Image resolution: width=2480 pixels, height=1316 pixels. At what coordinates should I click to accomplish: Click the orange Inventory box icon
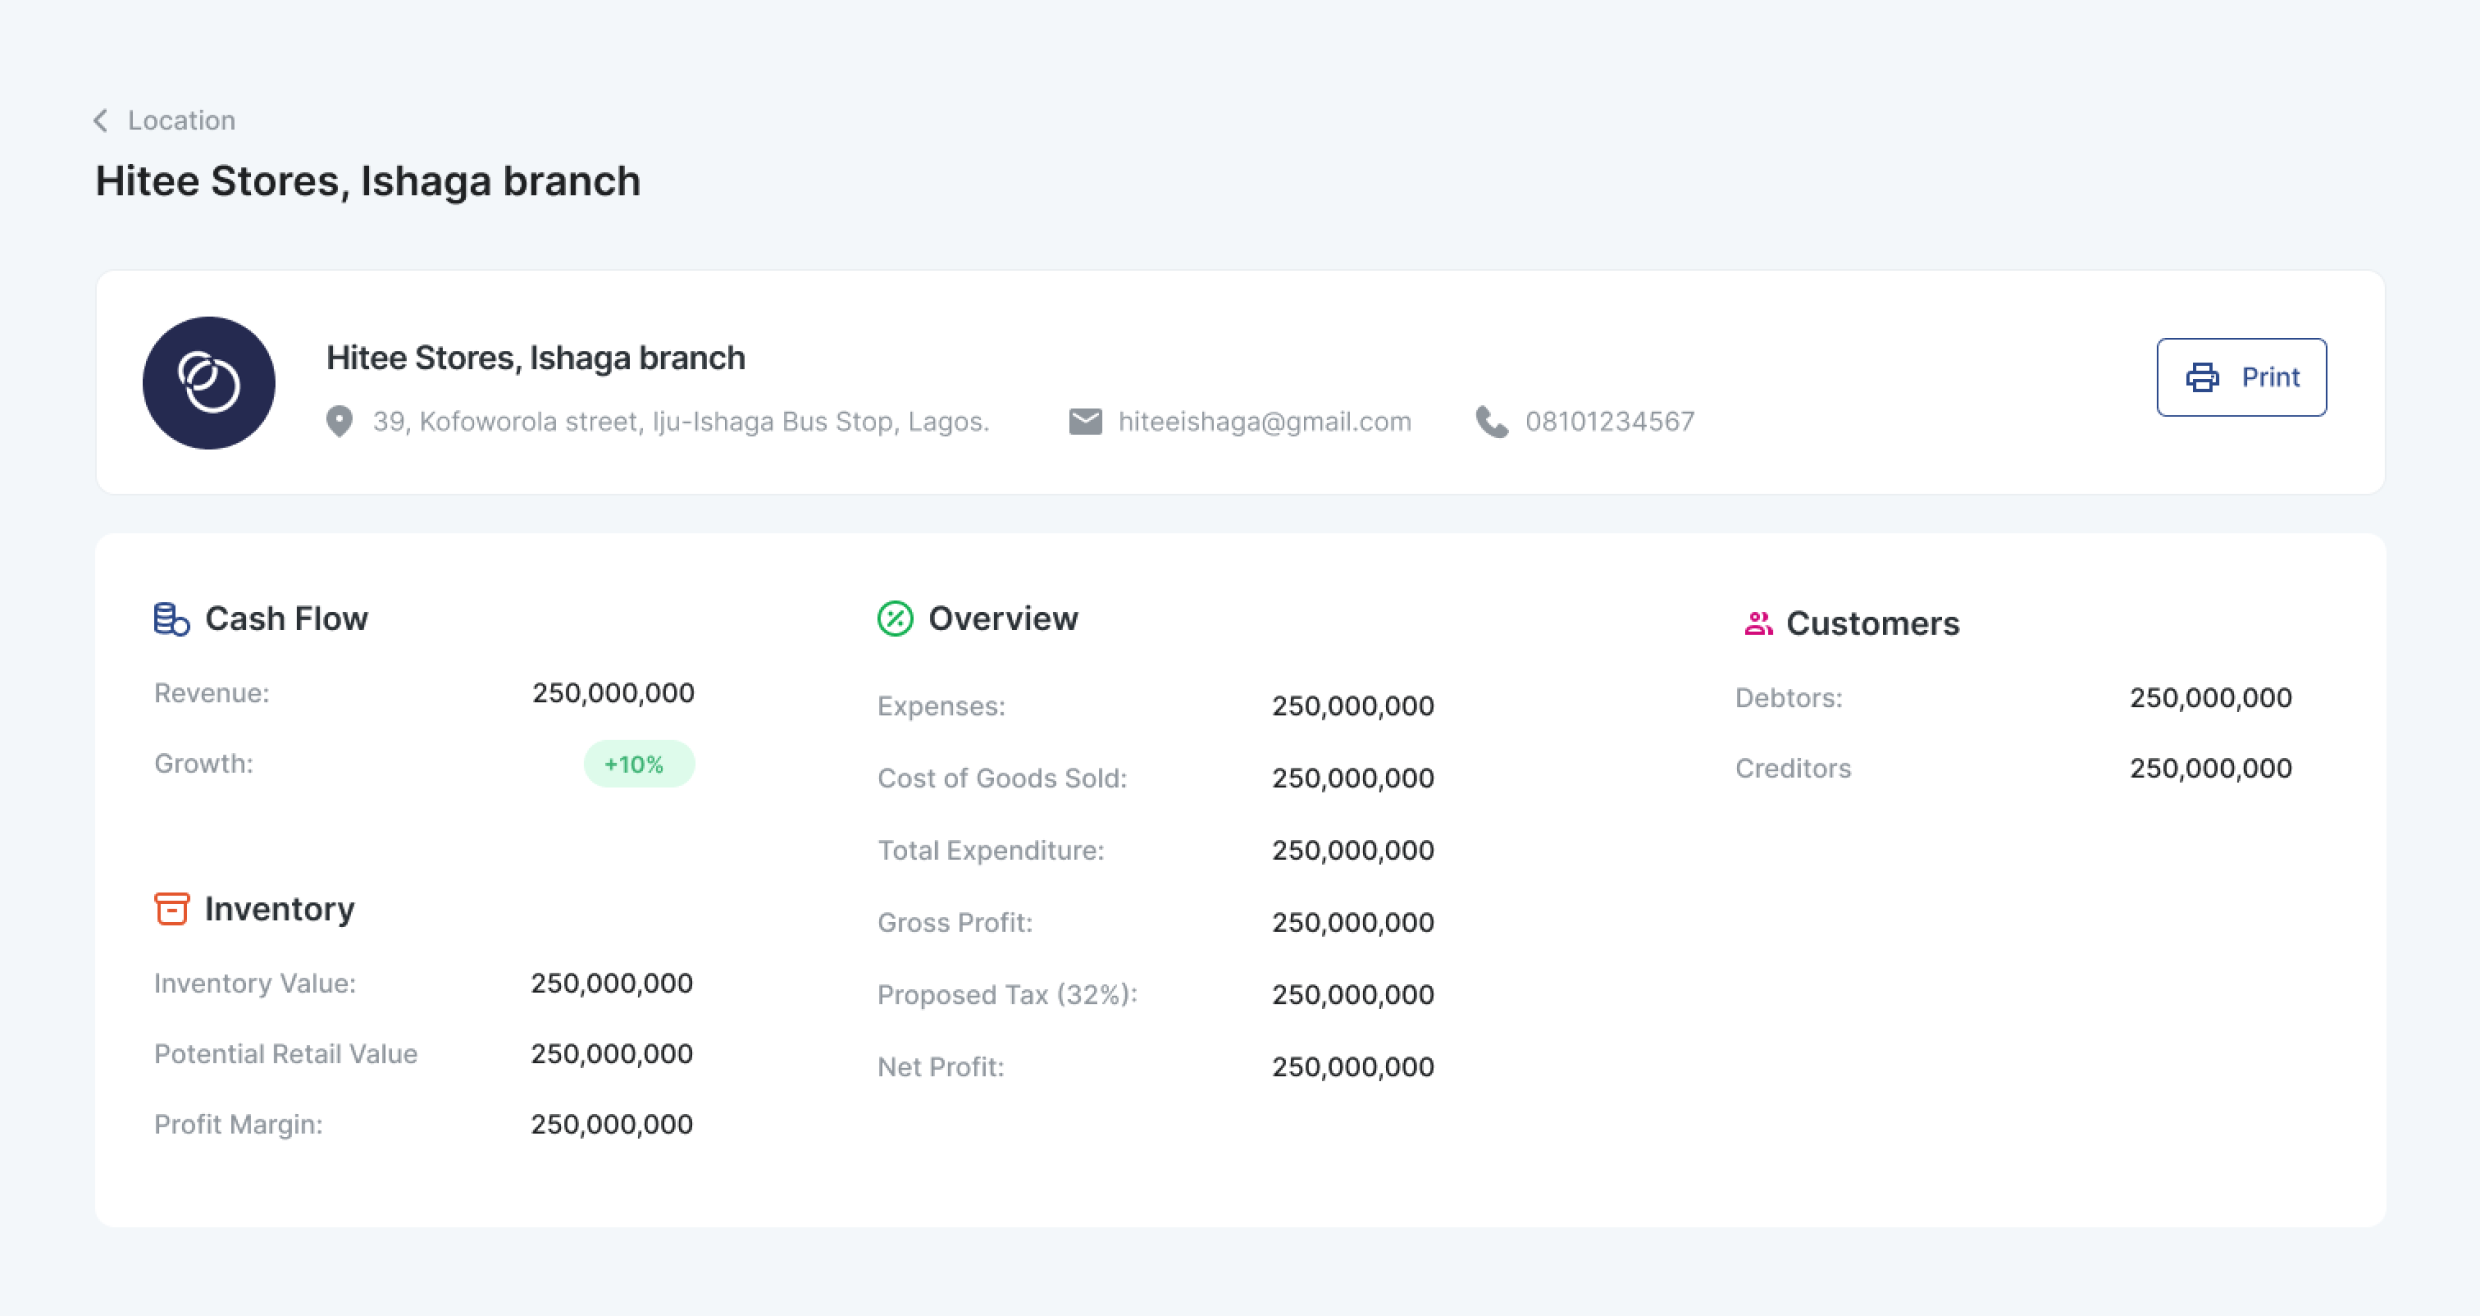tap(172, 909)
